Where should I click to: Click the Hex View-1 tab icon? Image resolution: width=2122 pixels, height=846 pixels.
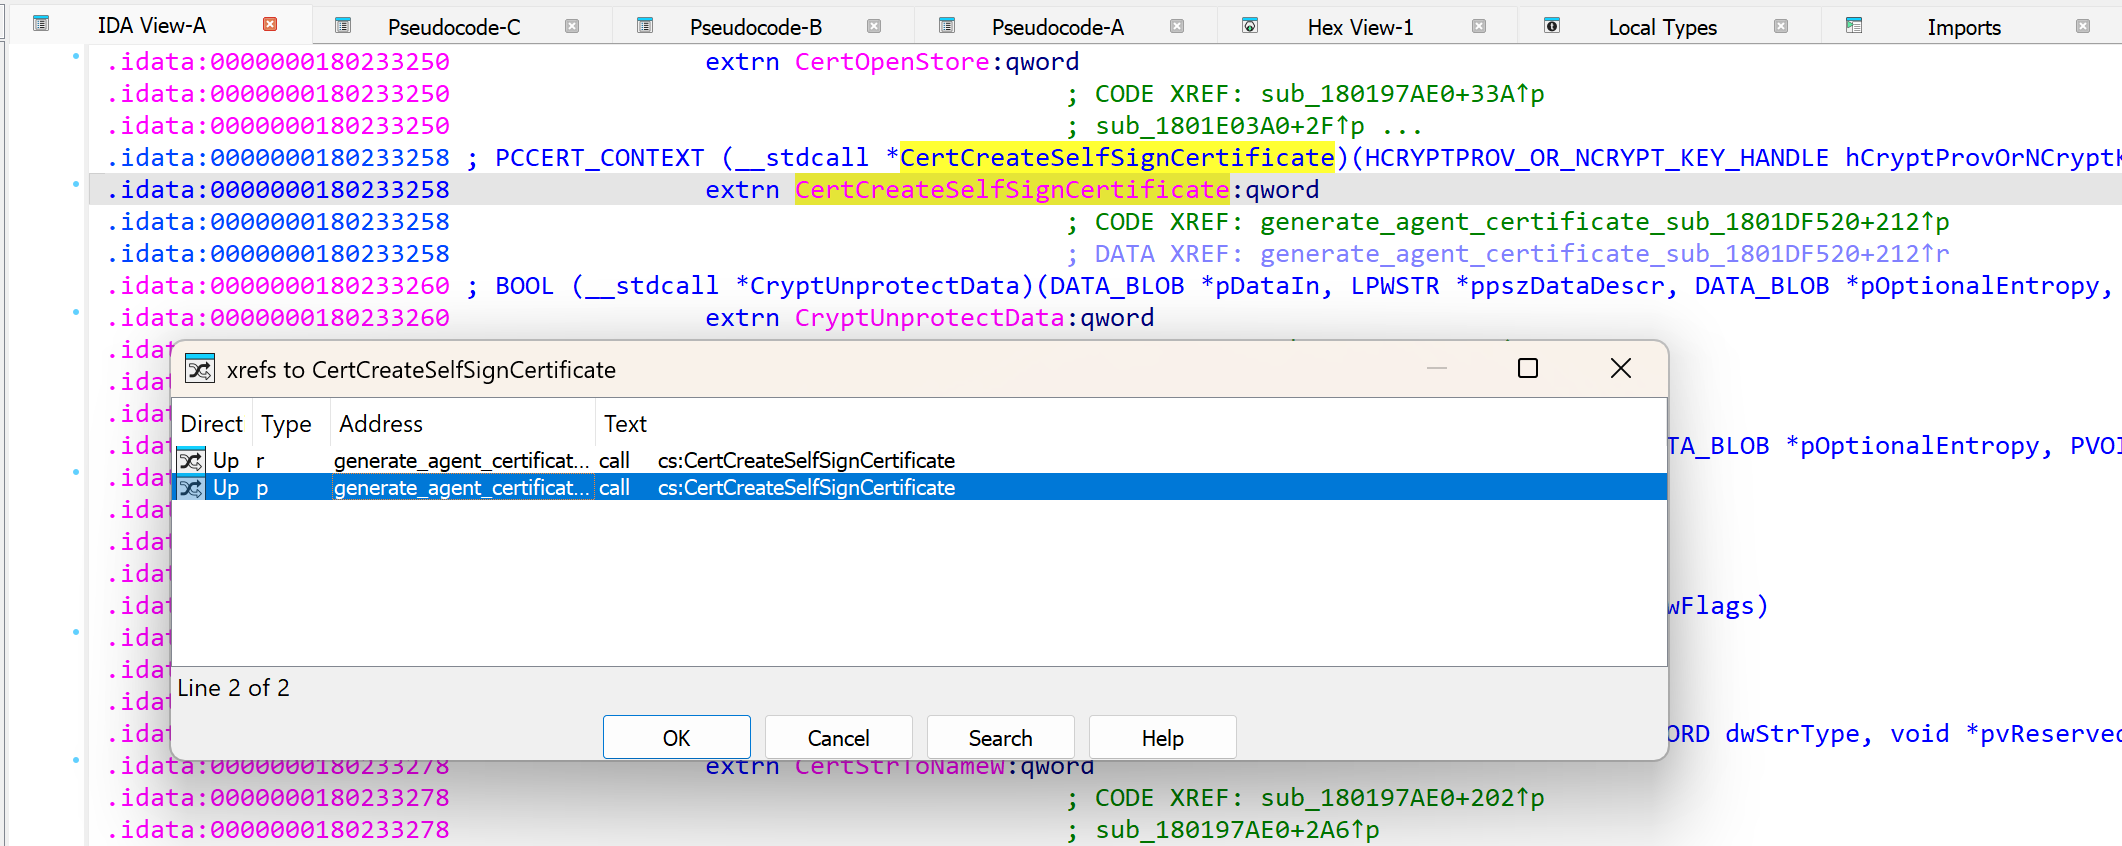pos(1250,26)
